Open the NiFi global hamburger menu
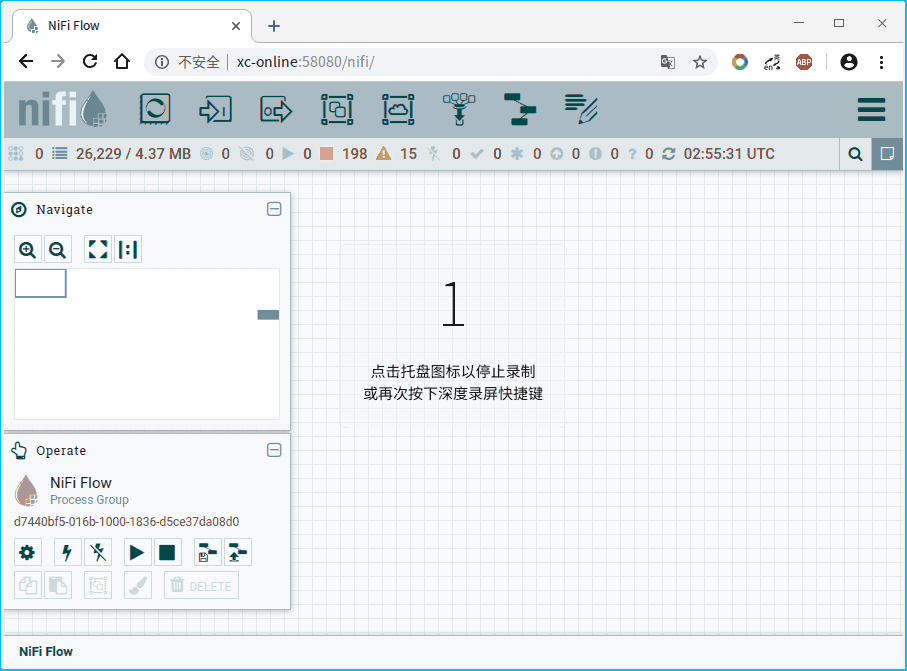Viewport: 907px width, 671px height. [x=871, y=109]
